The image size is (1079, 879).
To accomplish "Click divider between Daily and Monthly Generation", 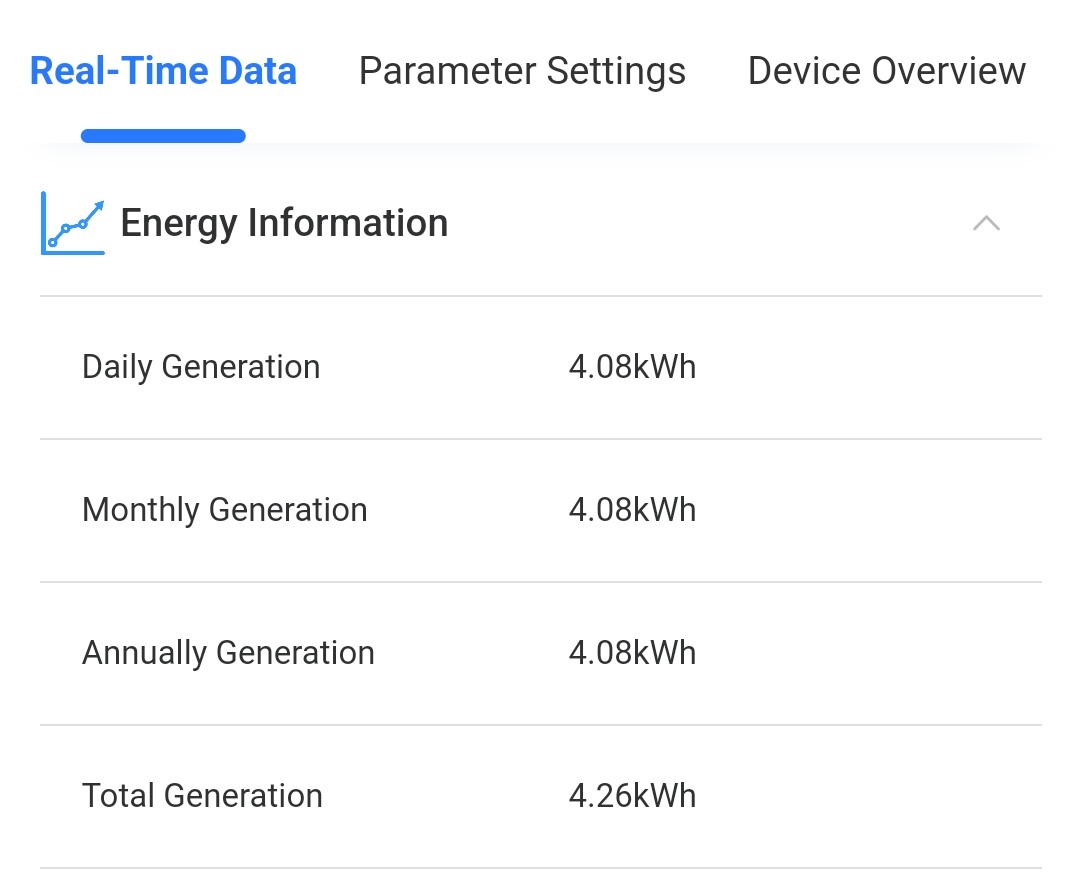I will point(540,439).
